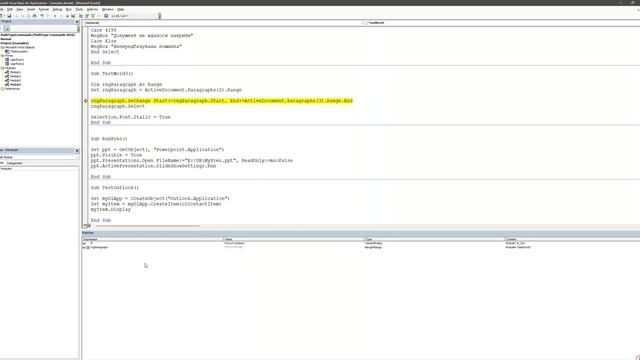
Task: Click the Cut icon in the toolbar
Action: pyautogui.click(x=16, y=16)
